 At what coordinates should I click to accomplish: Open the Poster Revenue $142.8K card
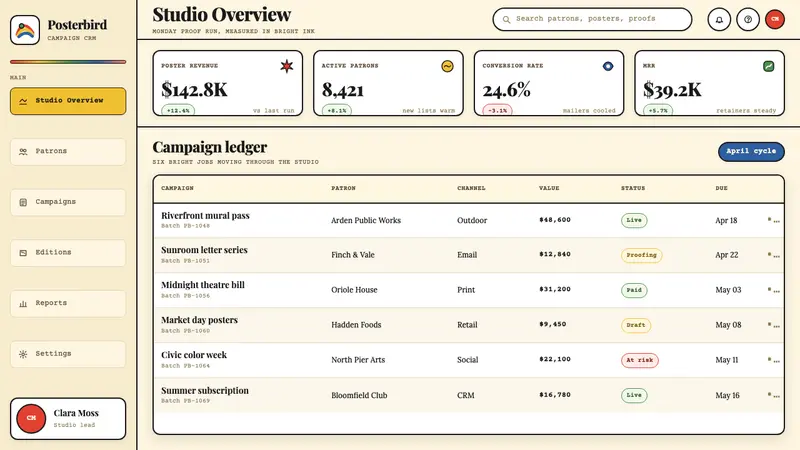tap(228, 83)
